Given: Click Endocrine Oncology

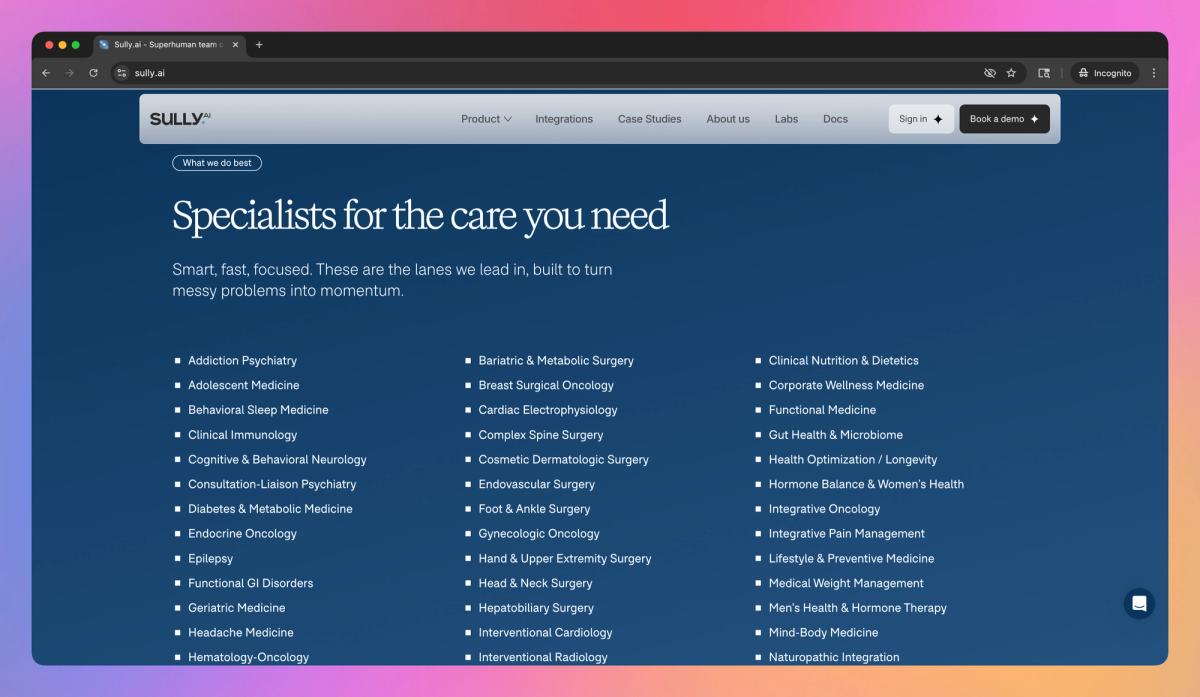Looking at the screenshot, I should pos(242,534).
